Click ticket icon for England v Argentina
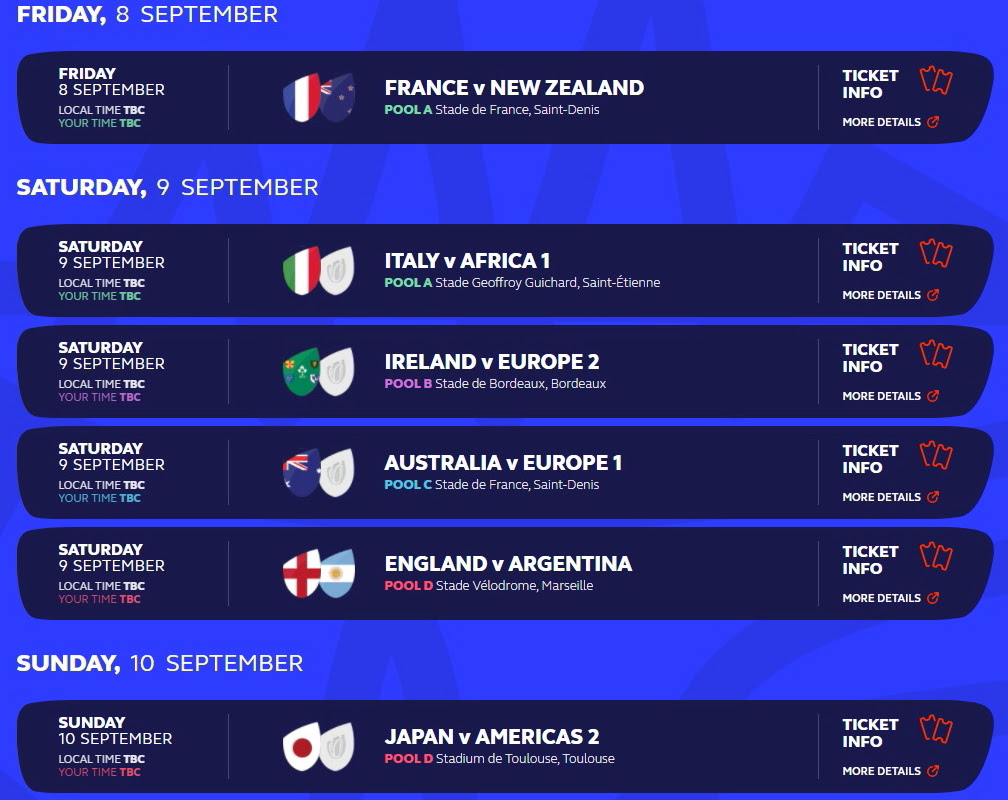The height and width of the screenshot is (800, 1008). [936, 556]
